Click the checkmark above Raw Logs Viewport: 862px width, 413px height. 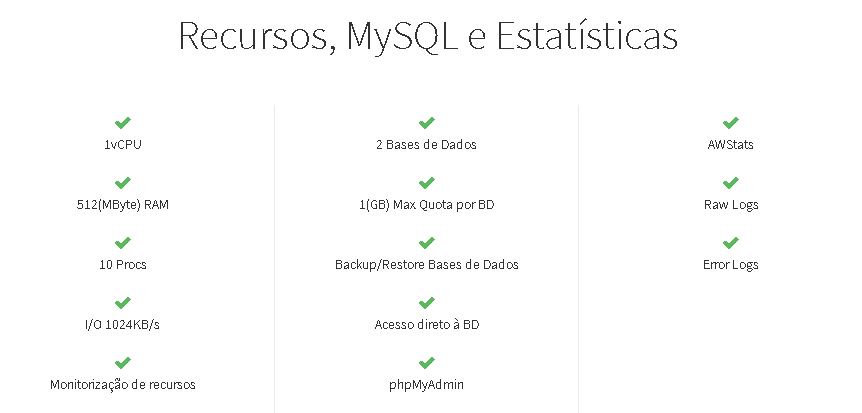(731, 182)
